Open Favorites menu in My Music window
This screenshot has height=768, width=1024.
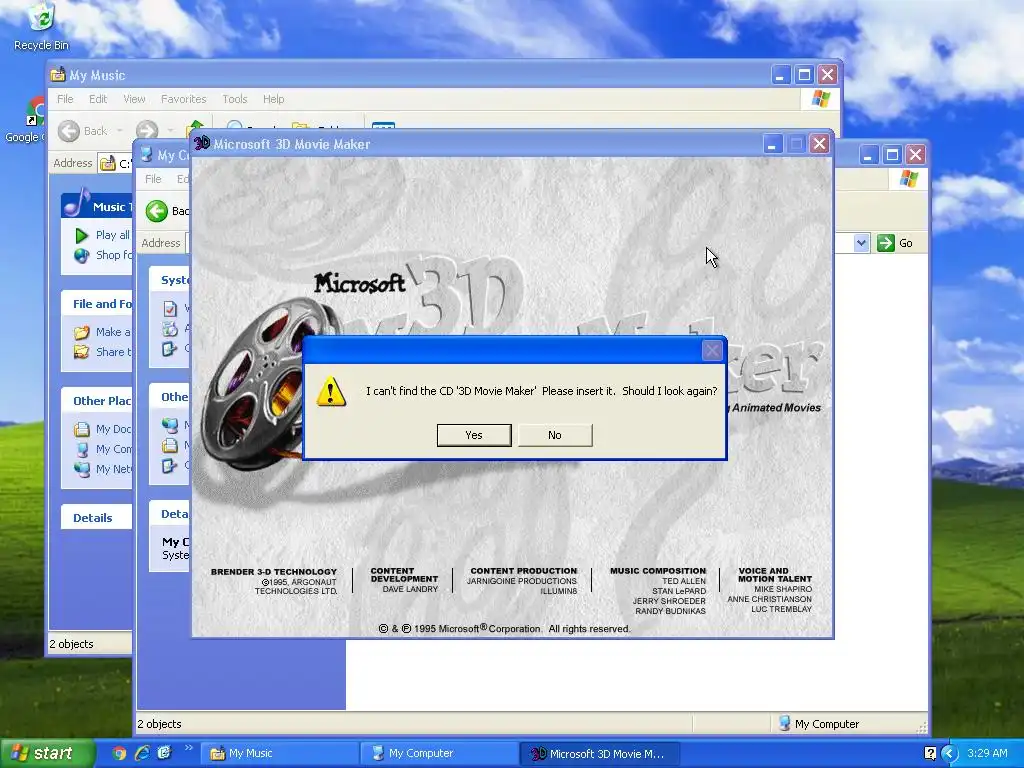(x=184, y=99)
